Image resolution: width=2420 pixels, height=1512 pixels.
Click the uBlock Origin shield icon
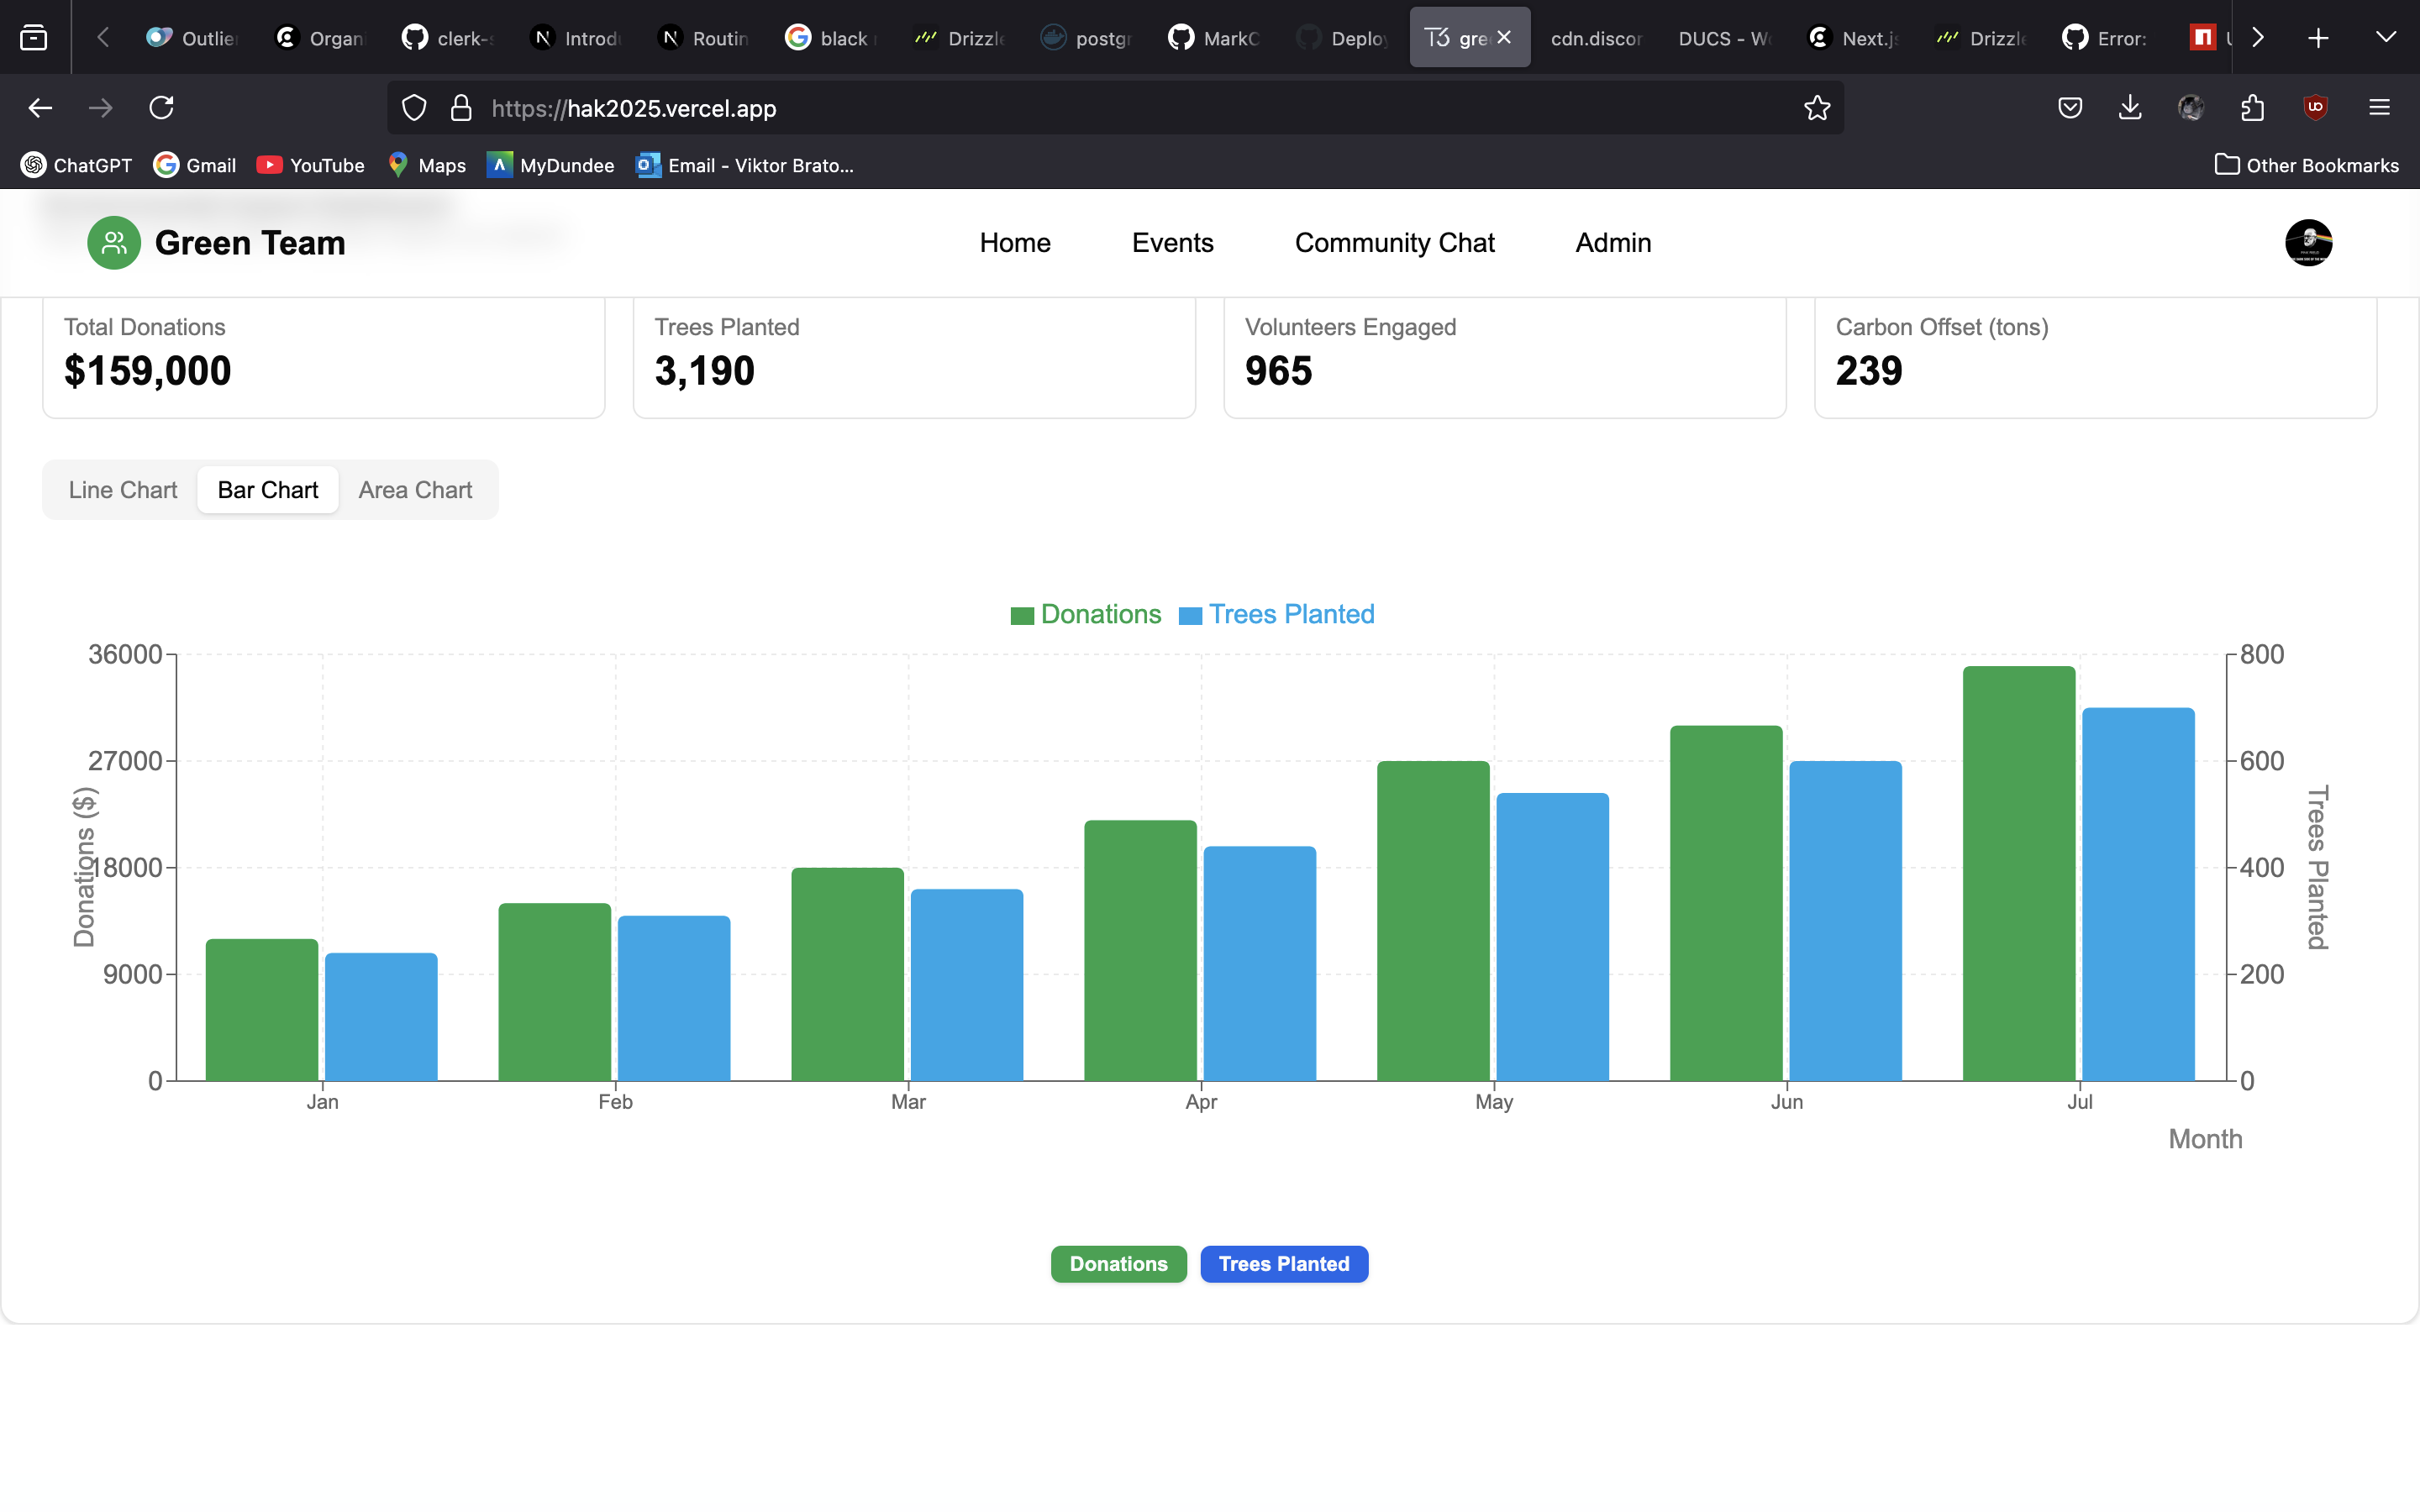pyautogui.click(x=2315, y=108)
